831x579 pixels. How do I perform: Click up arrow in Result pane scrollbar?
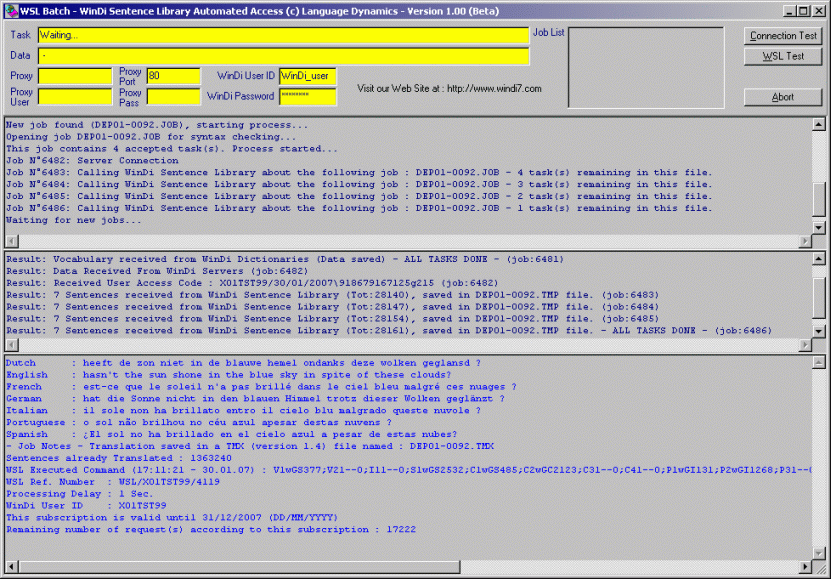(819, 259)
